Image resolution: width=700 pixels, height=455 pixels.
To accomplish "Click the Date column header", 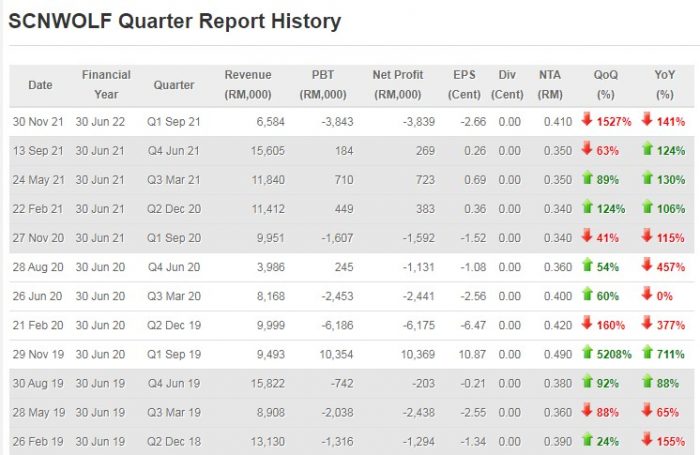I will point(40,85).
